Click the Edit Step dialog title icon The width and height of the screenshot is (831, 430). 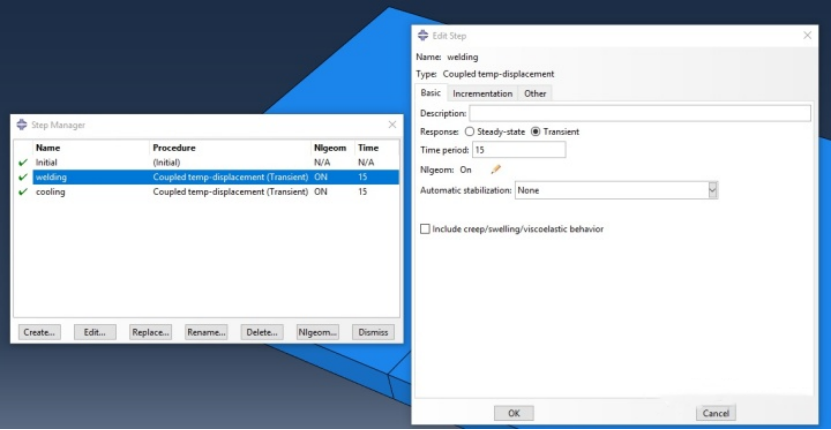point(423,36)
